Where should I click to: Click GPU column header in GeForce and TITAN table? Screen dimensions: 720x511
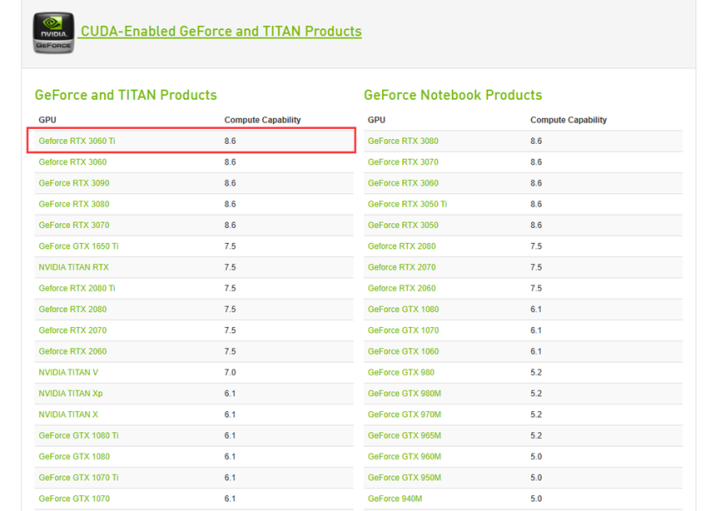[47, 120]
